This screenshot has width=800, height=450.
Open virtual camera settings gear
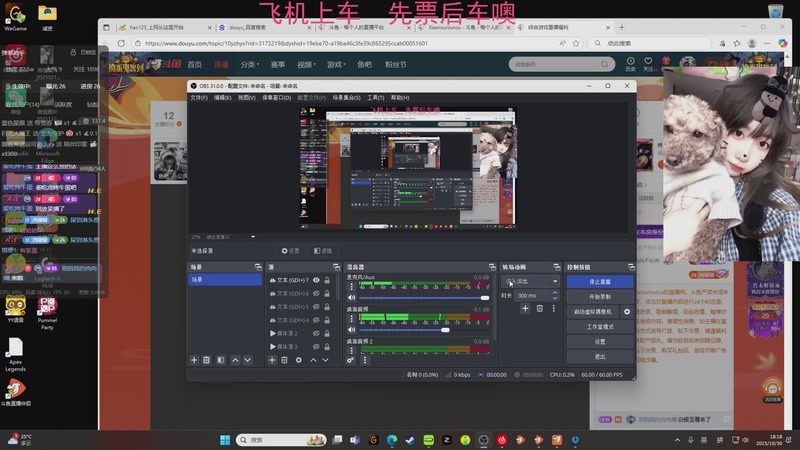[x=627, y=311]
